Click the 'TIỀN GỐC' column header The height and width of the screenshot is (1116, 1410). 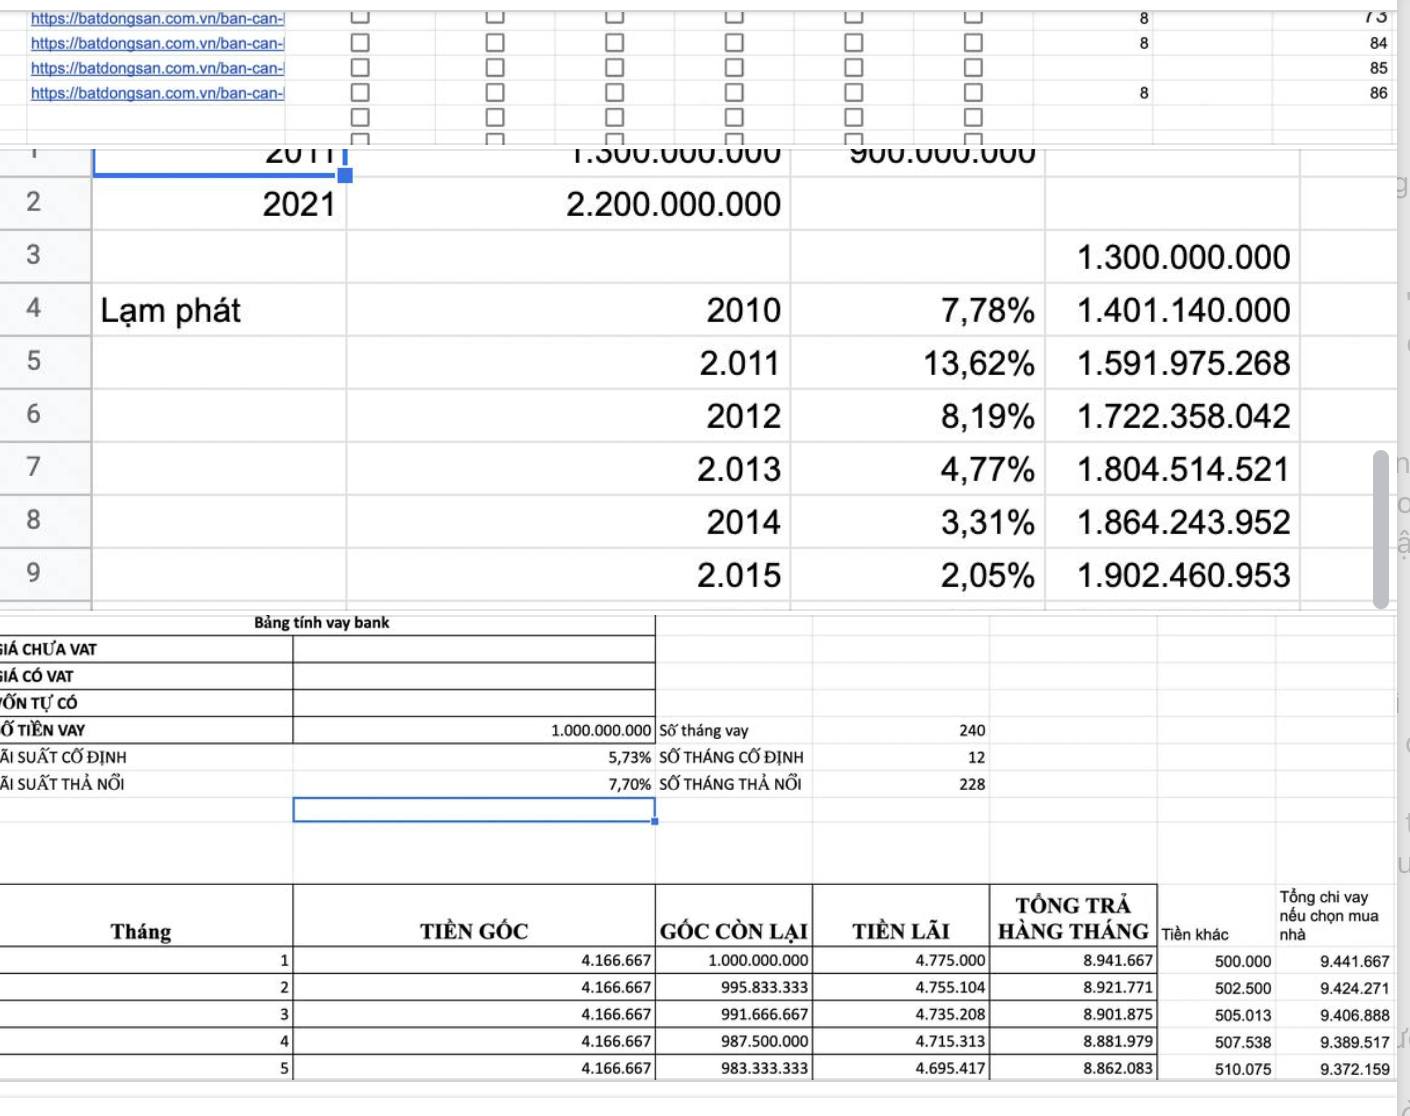(x=474, y=916)
